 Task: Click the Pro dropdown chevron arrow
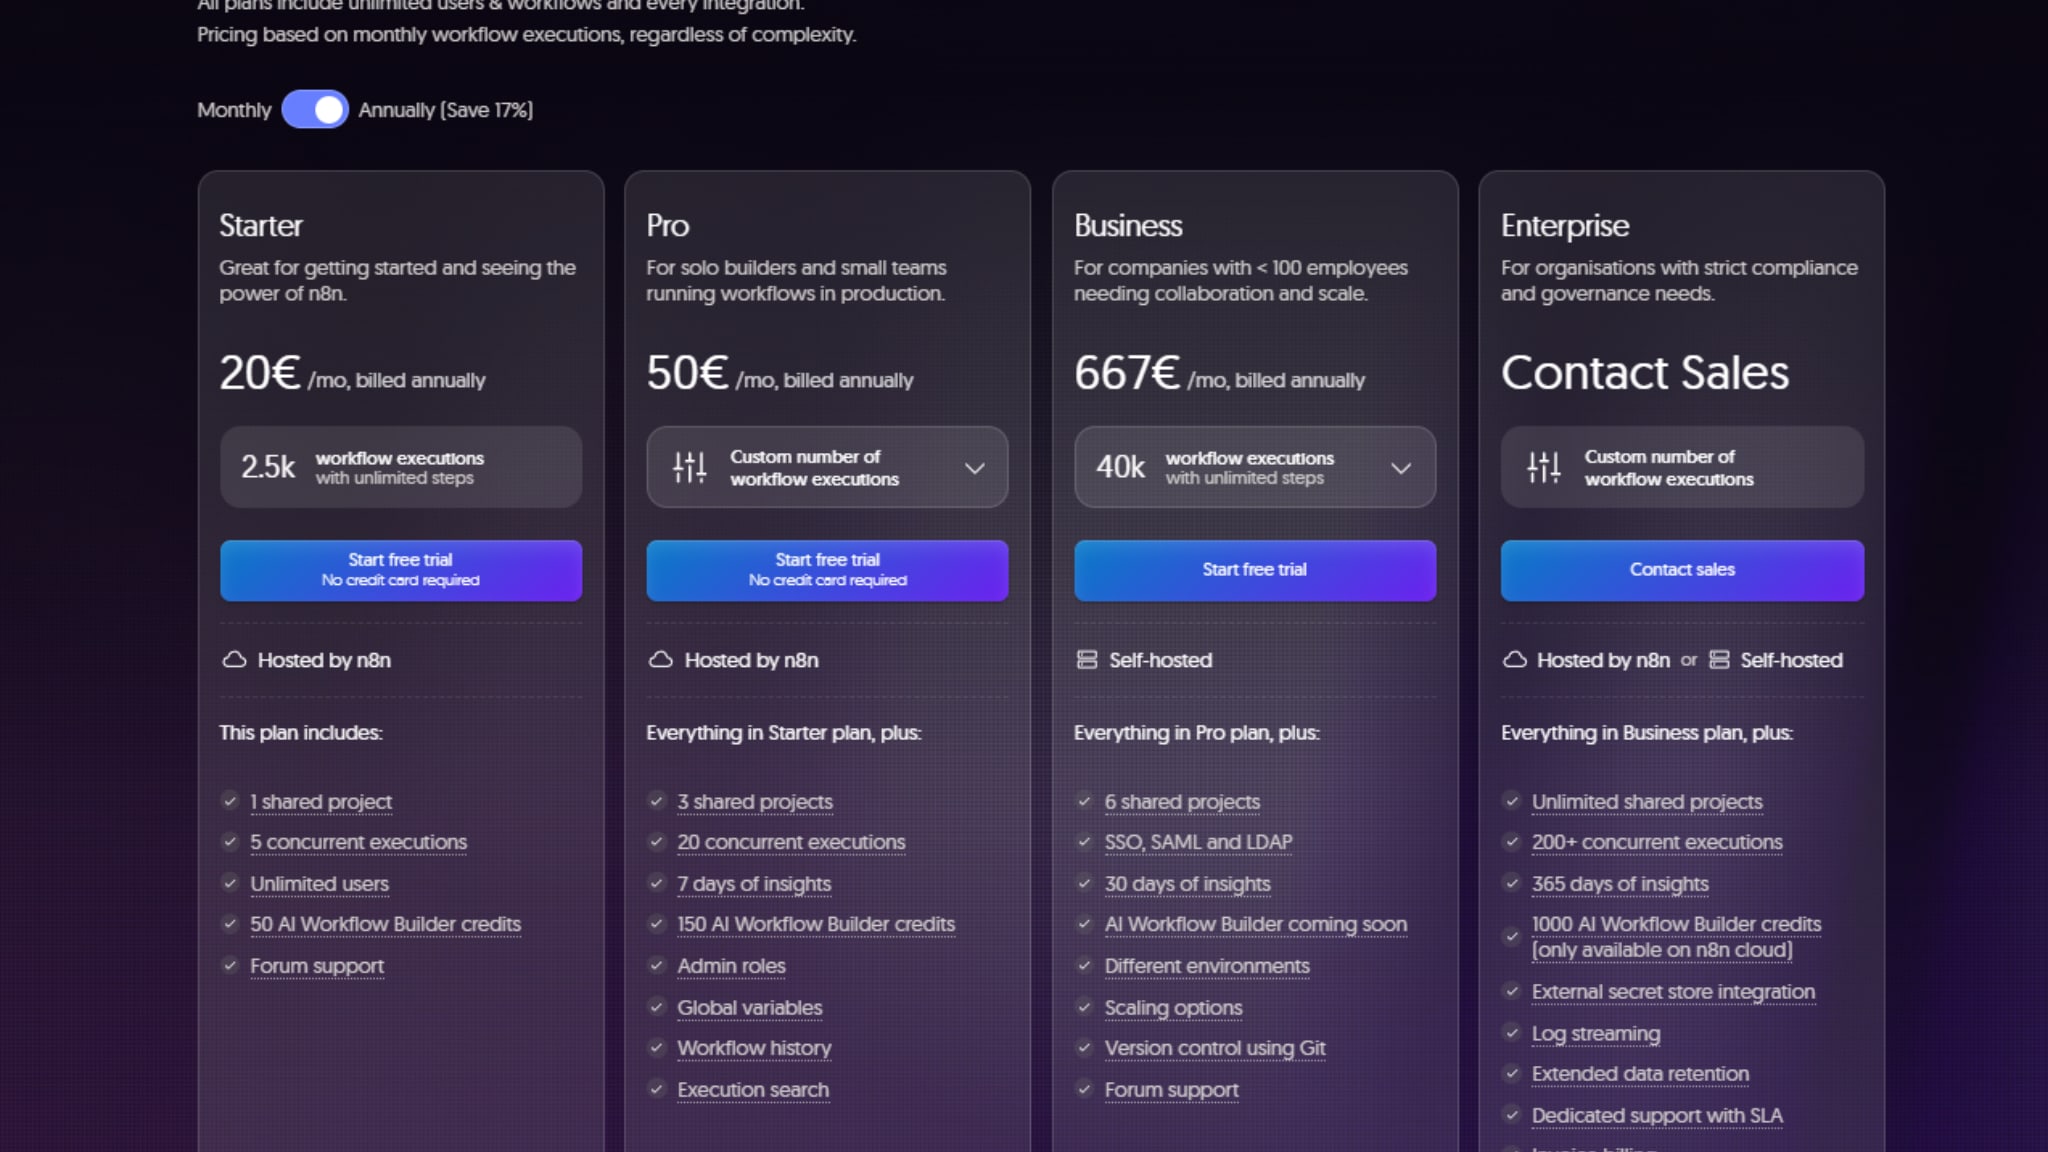click(x=975, y=468)
